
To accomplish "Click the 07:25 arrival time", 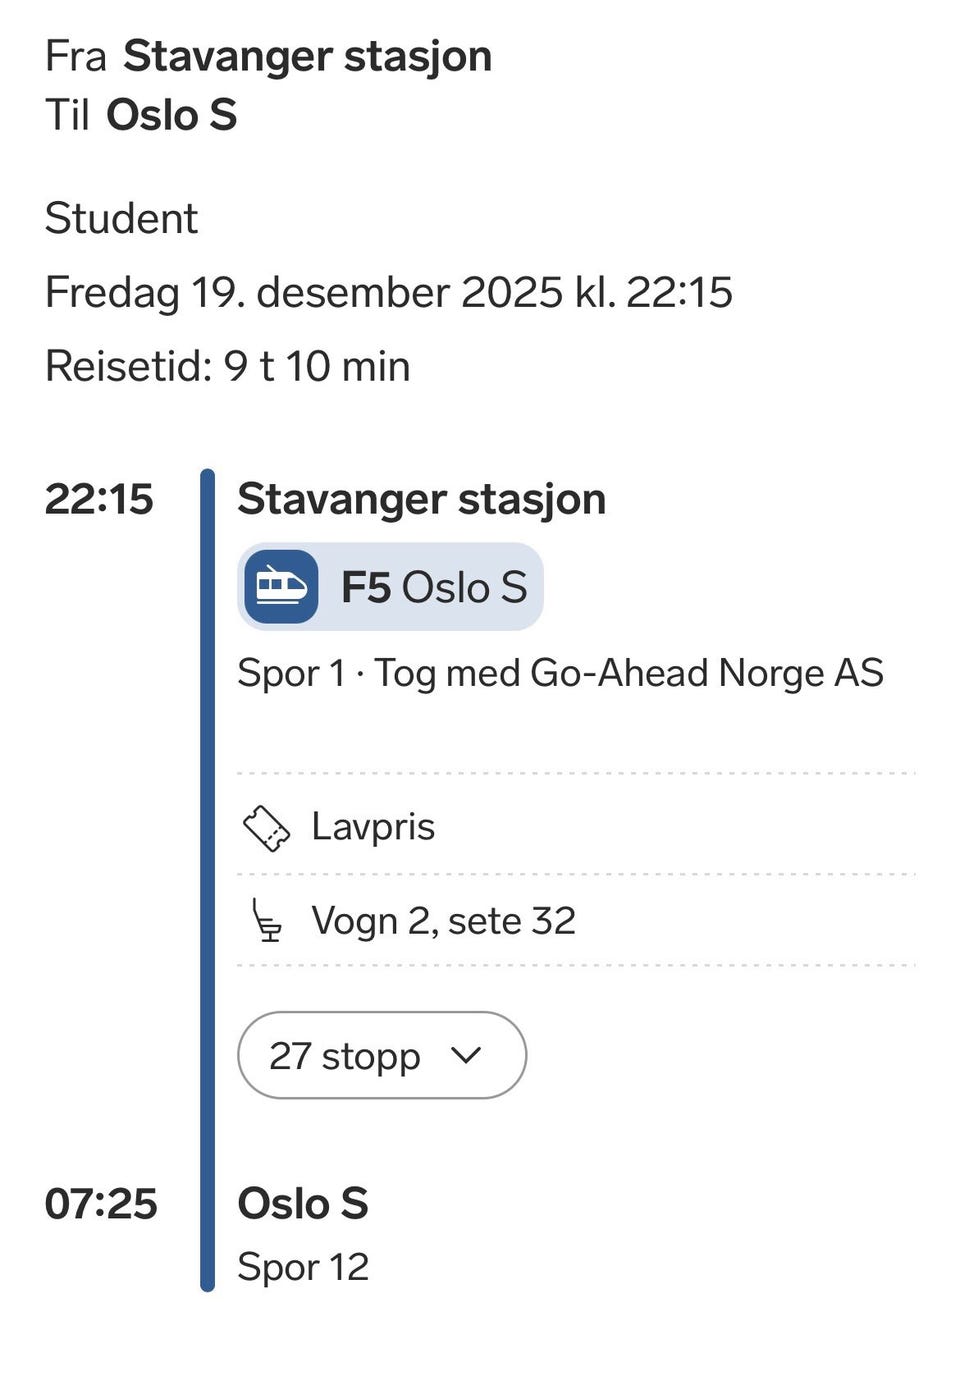I will pos(100,1203).
